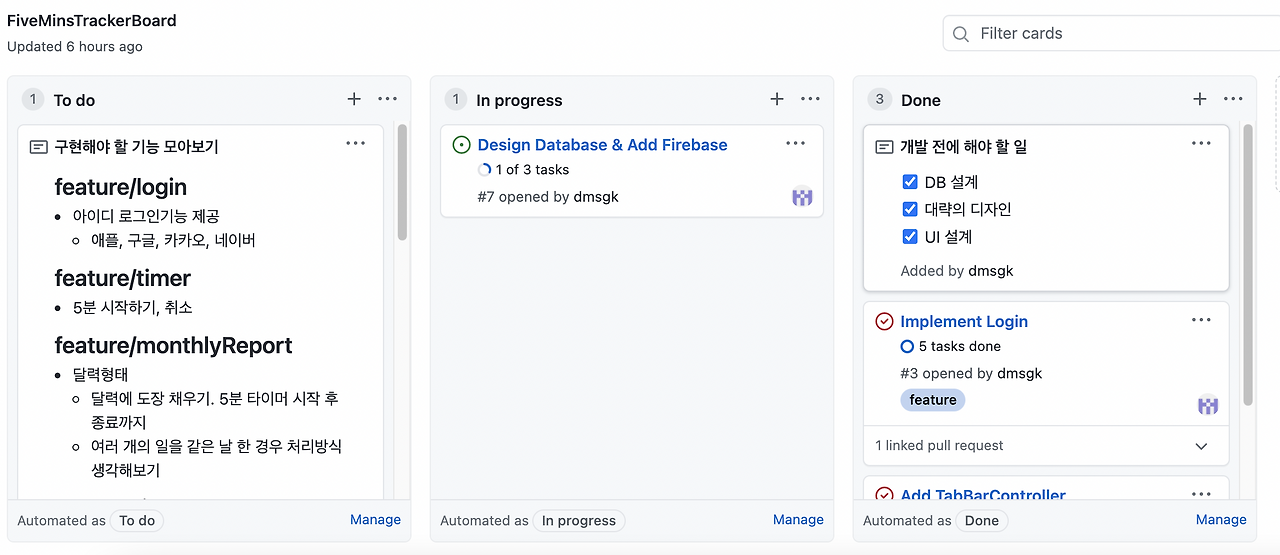Click the card count badge of In progress
1280x555 pixels.
pyautogui.click(x=456, y=99)
